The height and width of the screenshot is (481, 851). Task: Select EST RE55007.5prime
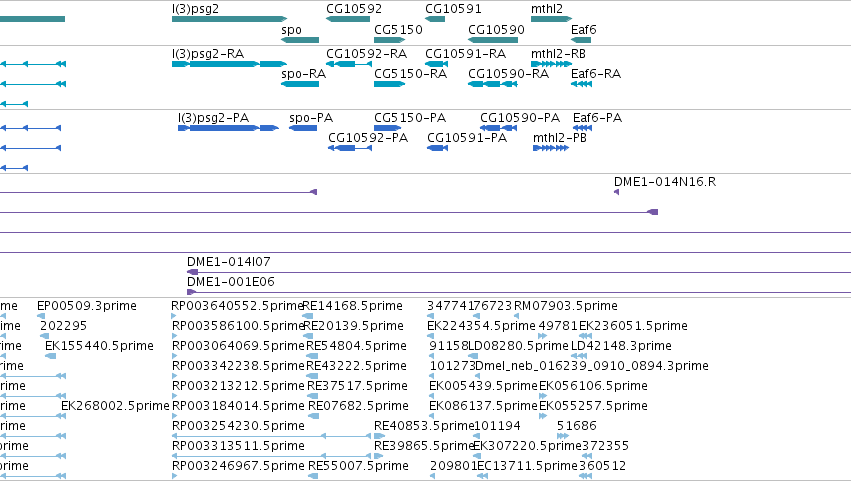click(358, 466)
